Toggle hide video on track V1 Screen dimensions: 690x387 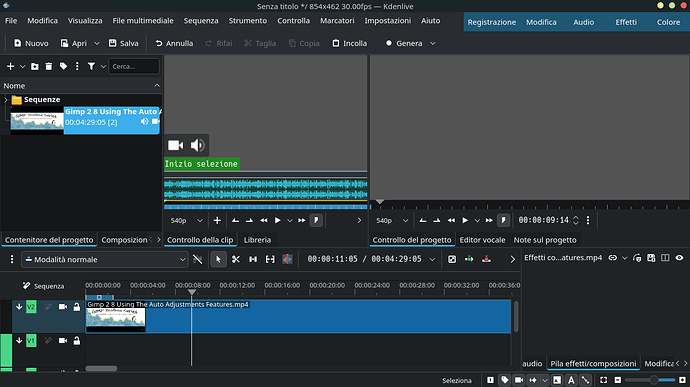click(x=63, y=341)
